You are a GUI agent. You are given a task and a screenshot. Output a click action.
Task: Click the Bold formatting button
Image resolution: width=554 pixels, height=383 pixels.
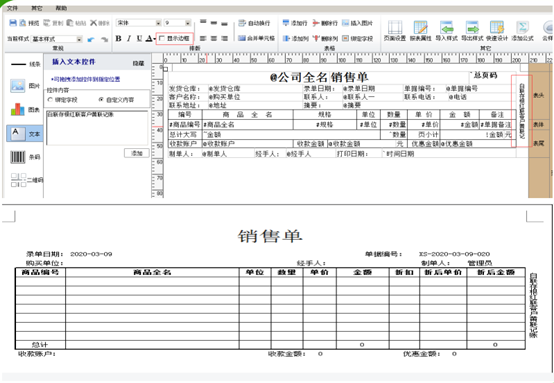119,38
